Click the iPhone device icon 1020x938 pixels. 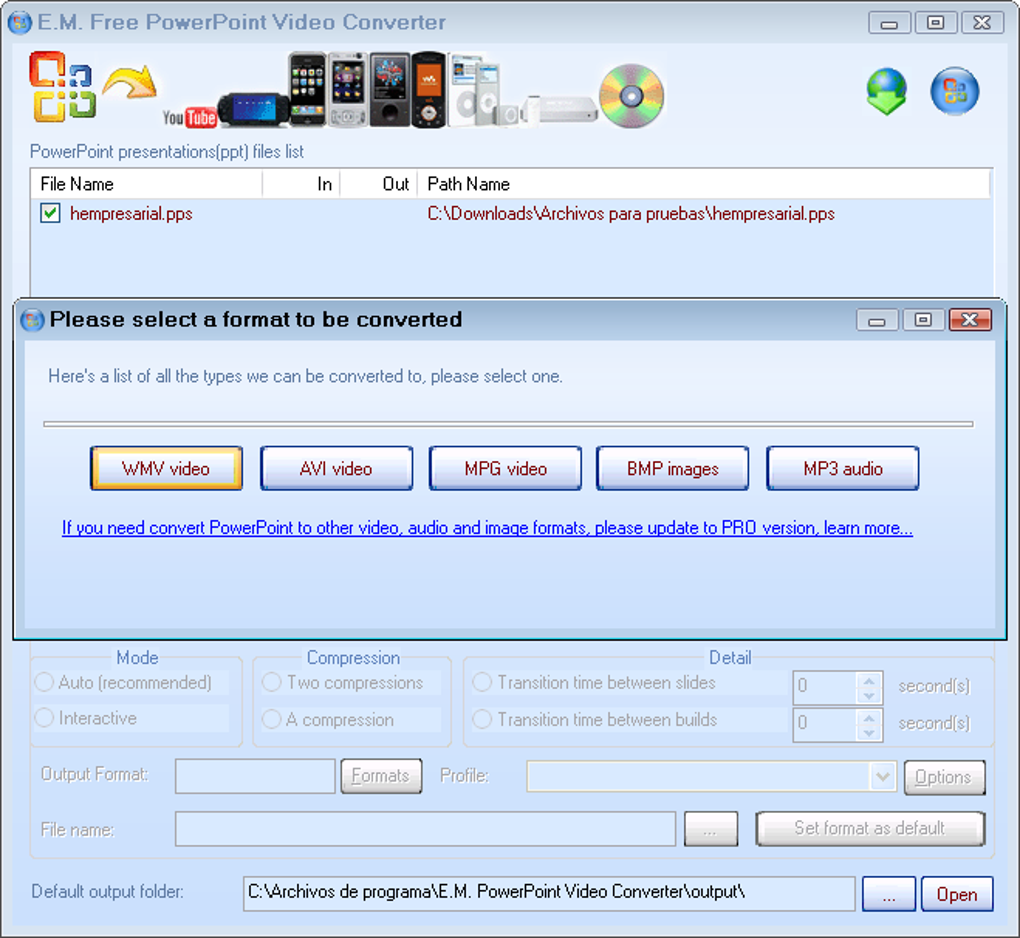pos(307,89)
